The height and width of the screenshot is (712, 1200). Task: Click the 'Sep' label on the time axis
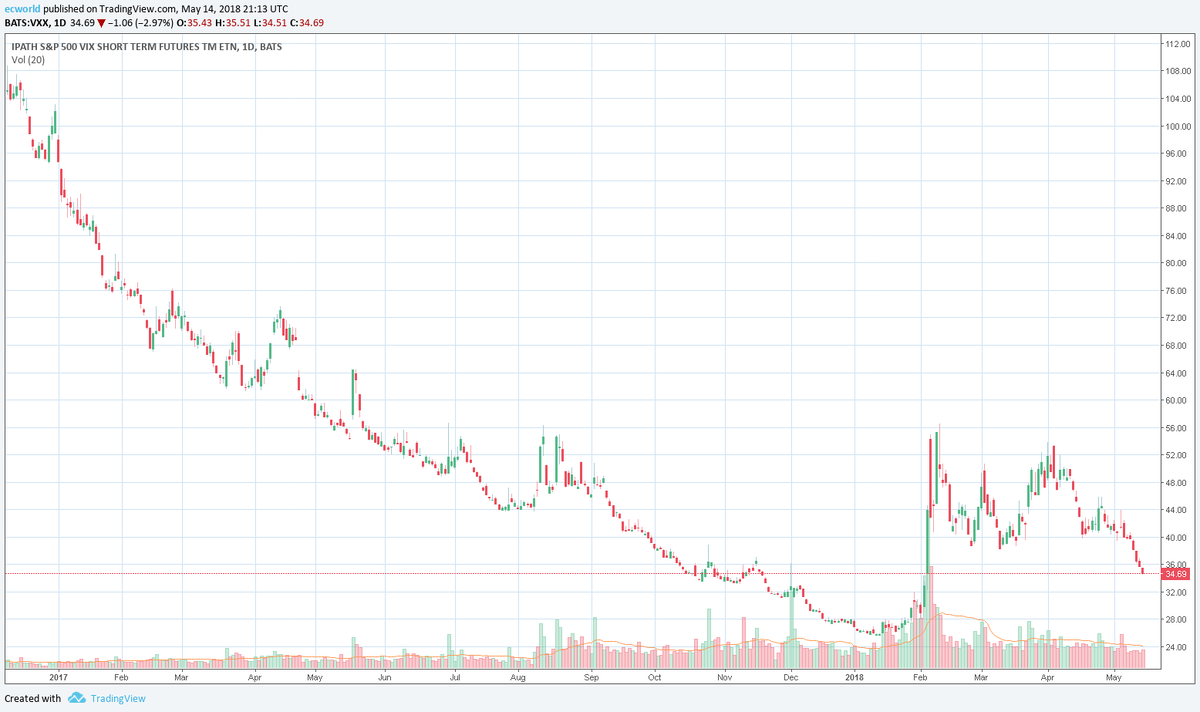click(590, 677)
